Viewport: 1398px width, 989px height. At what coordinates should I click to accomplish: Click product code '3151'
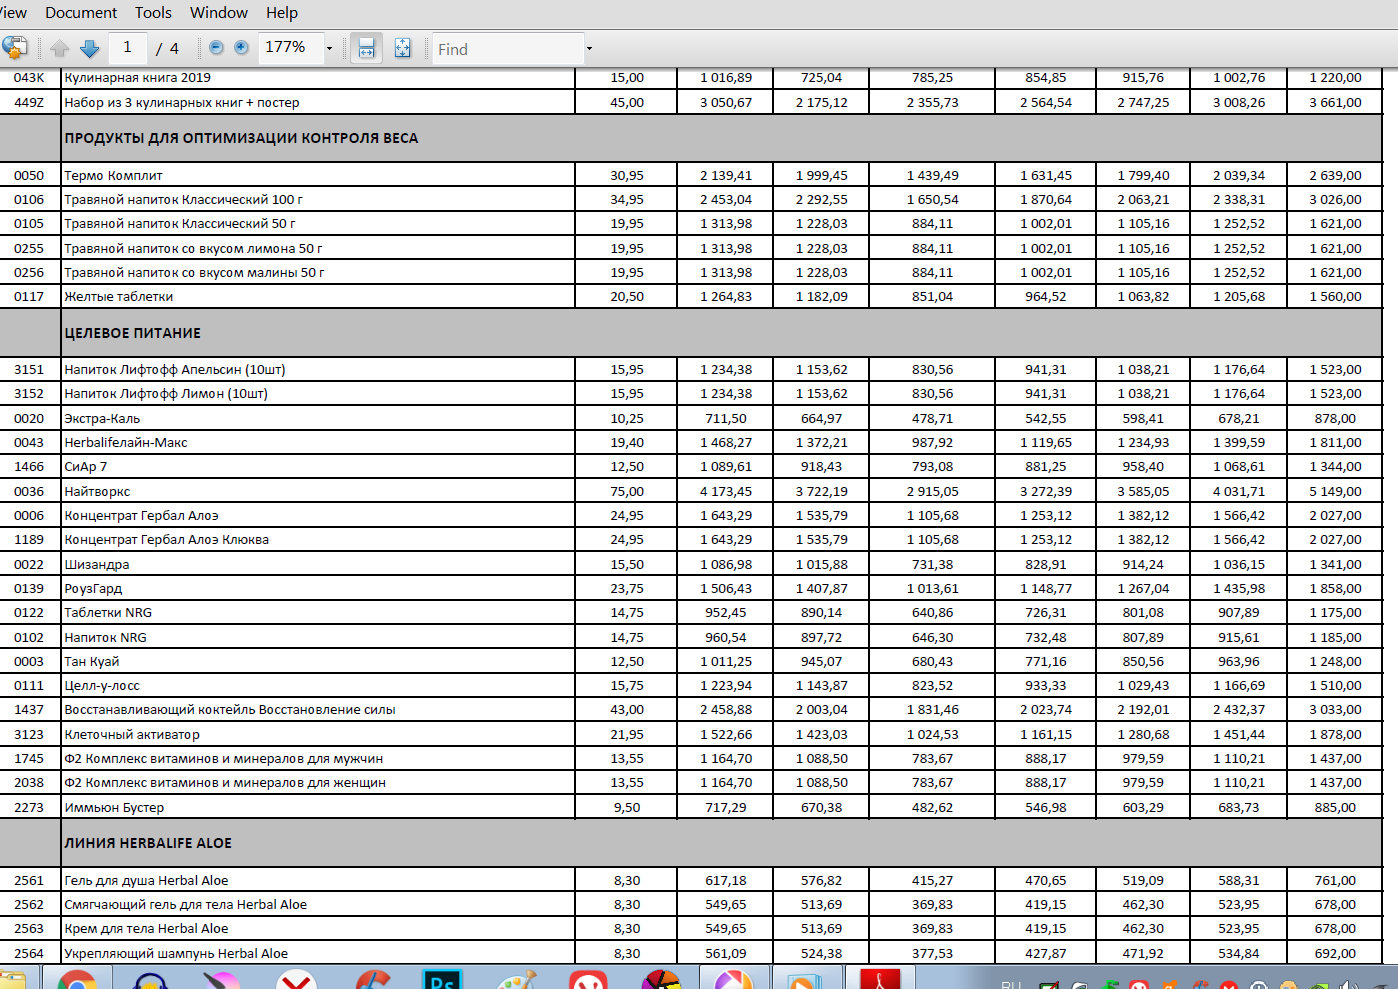29,369
